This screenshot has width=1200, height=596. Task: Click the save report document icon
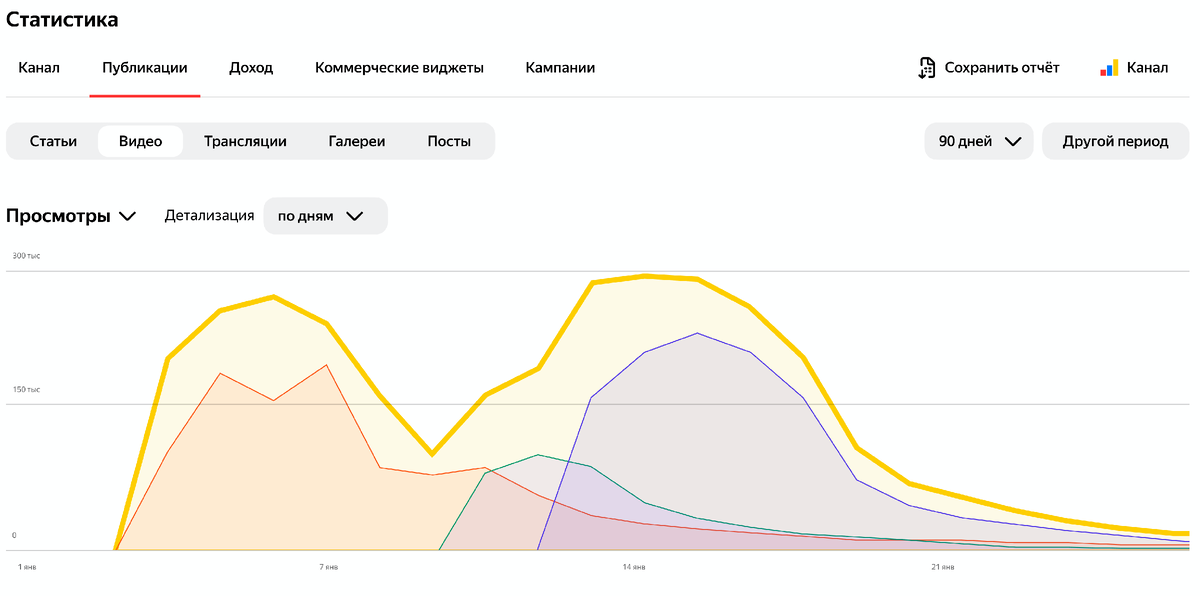click(x=927, y=68)
